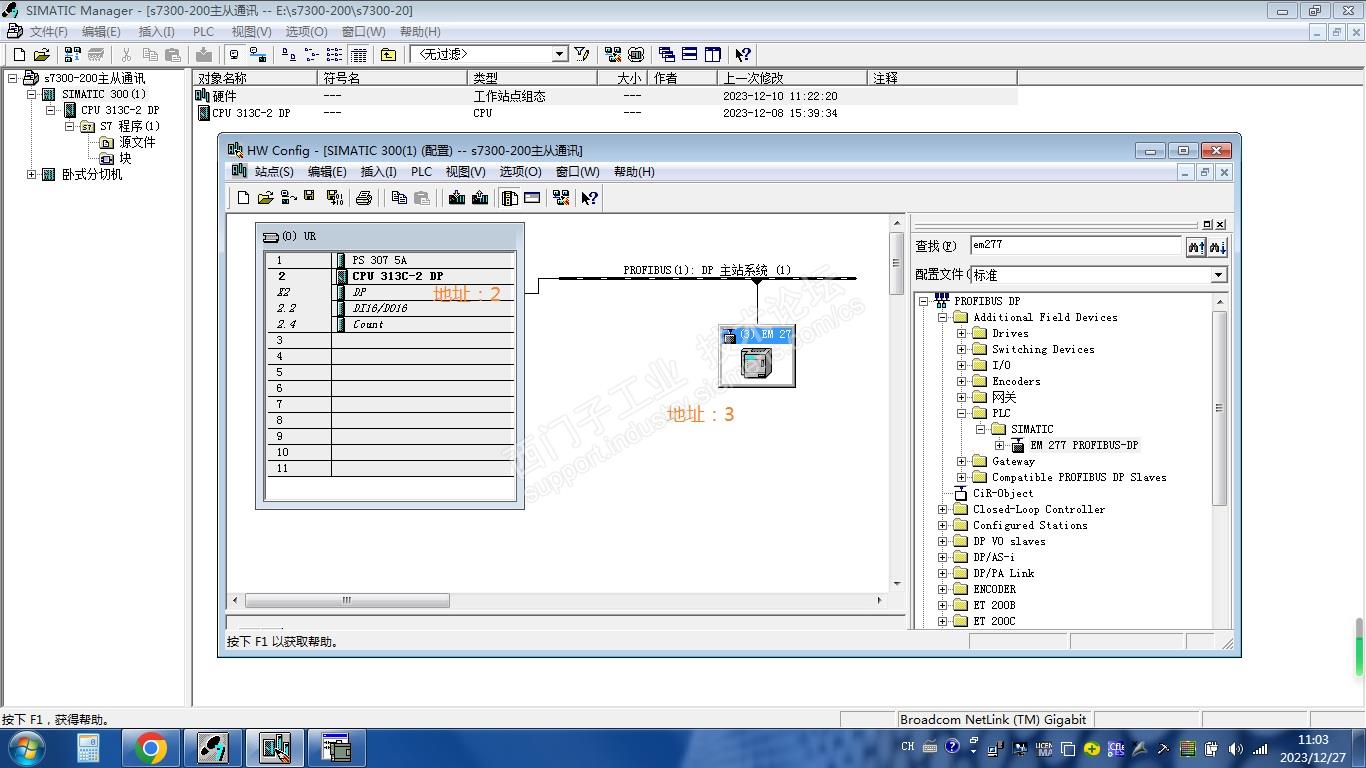Click the Help pointer icon in HW Config
The image size is (1366, 768).
[590, 198]
